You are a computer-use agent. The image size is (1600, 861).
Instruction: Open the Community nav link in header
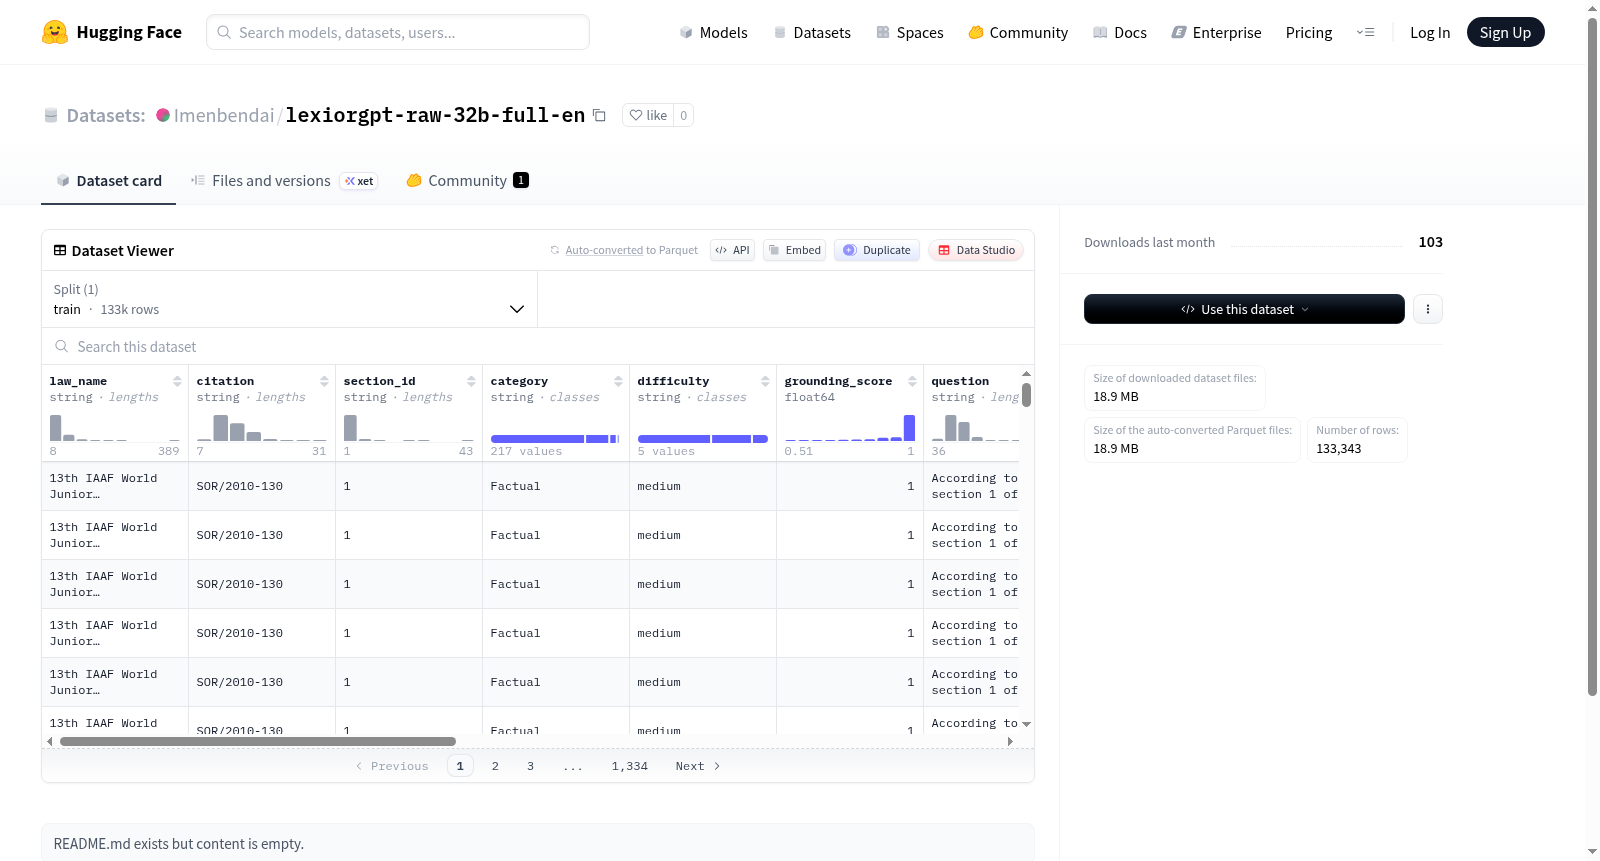(x=1018, y=32)
